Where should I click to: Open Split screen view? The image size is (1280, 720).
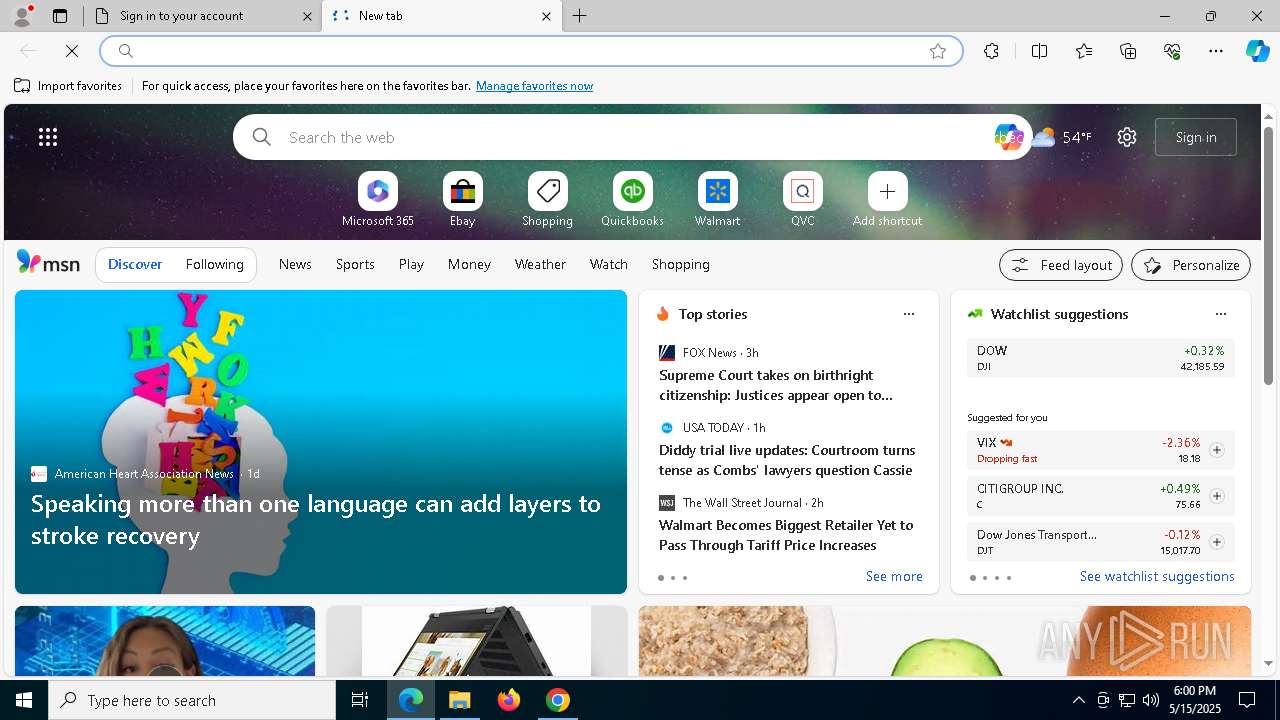click(1039, 51)
